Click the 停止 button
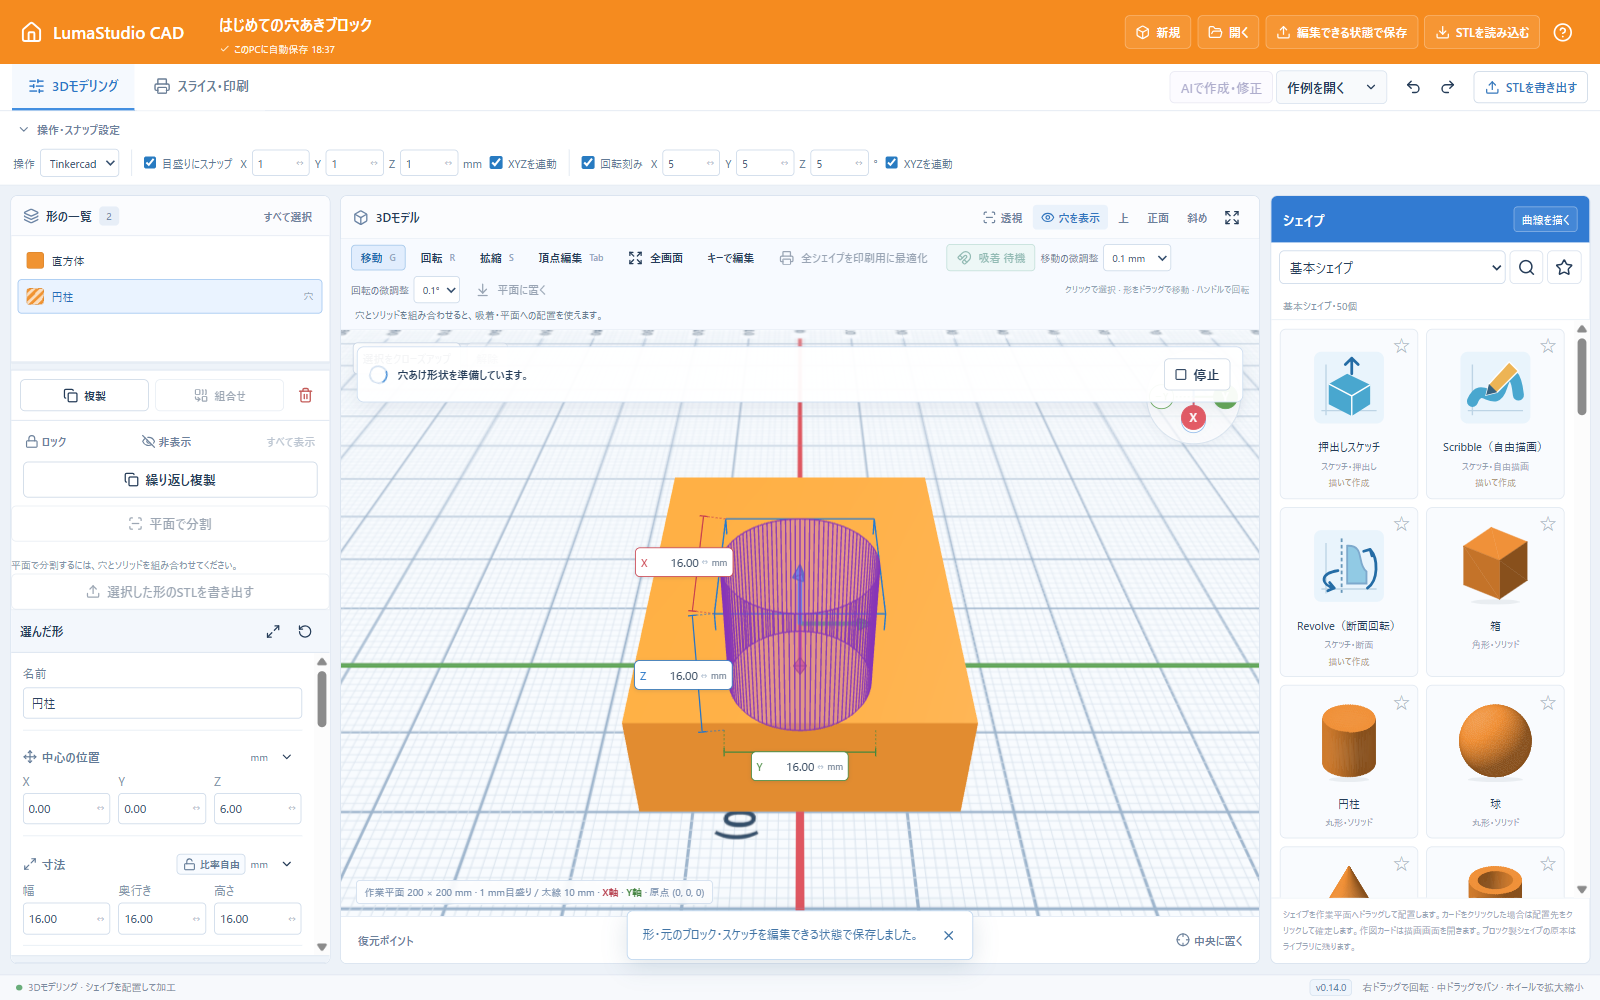 click(x=1197, y=375)
